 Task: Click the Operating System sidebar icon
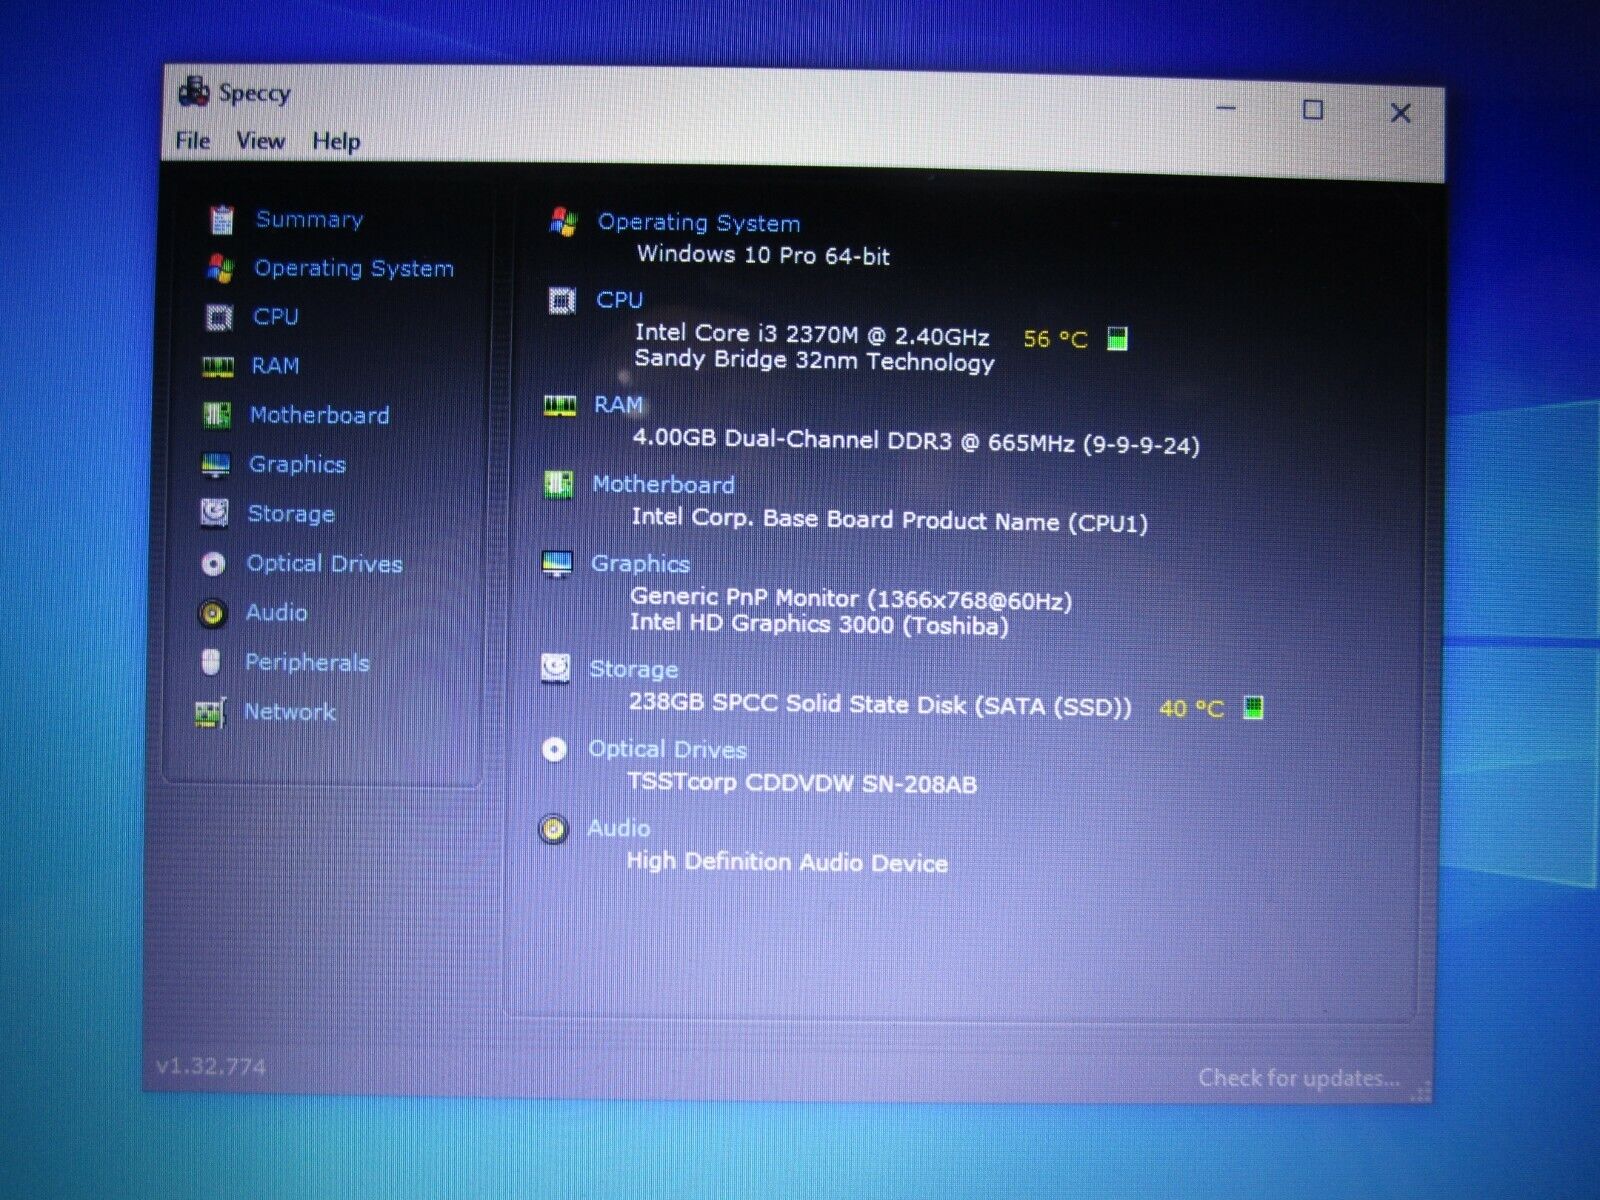click(220, 268)
